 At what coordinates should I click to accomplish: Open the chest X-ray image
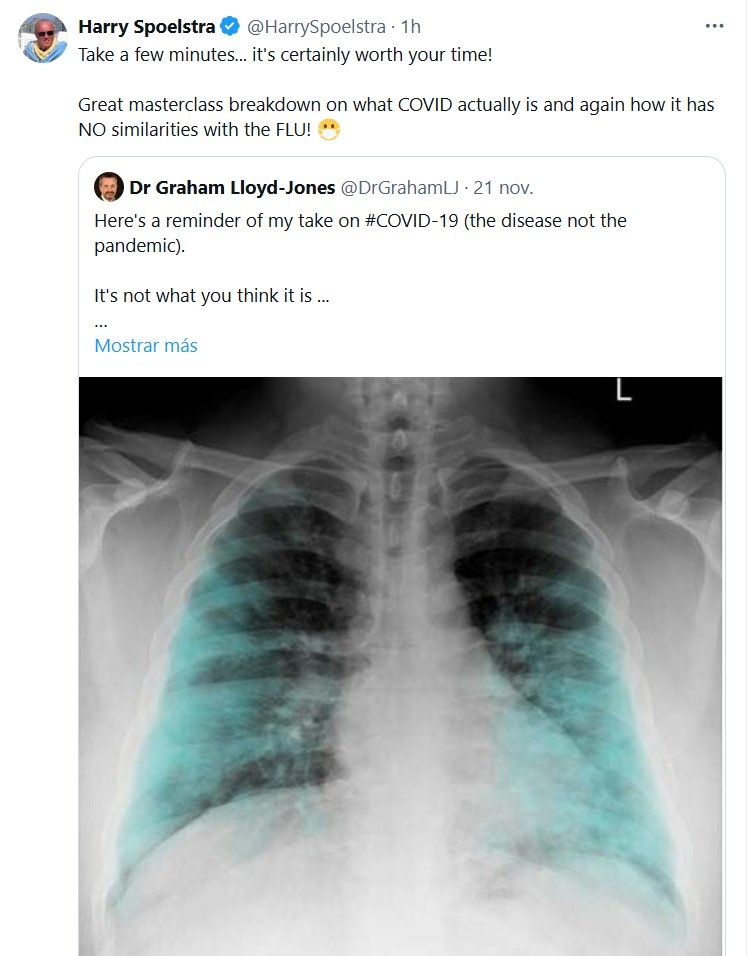(400, 660)
